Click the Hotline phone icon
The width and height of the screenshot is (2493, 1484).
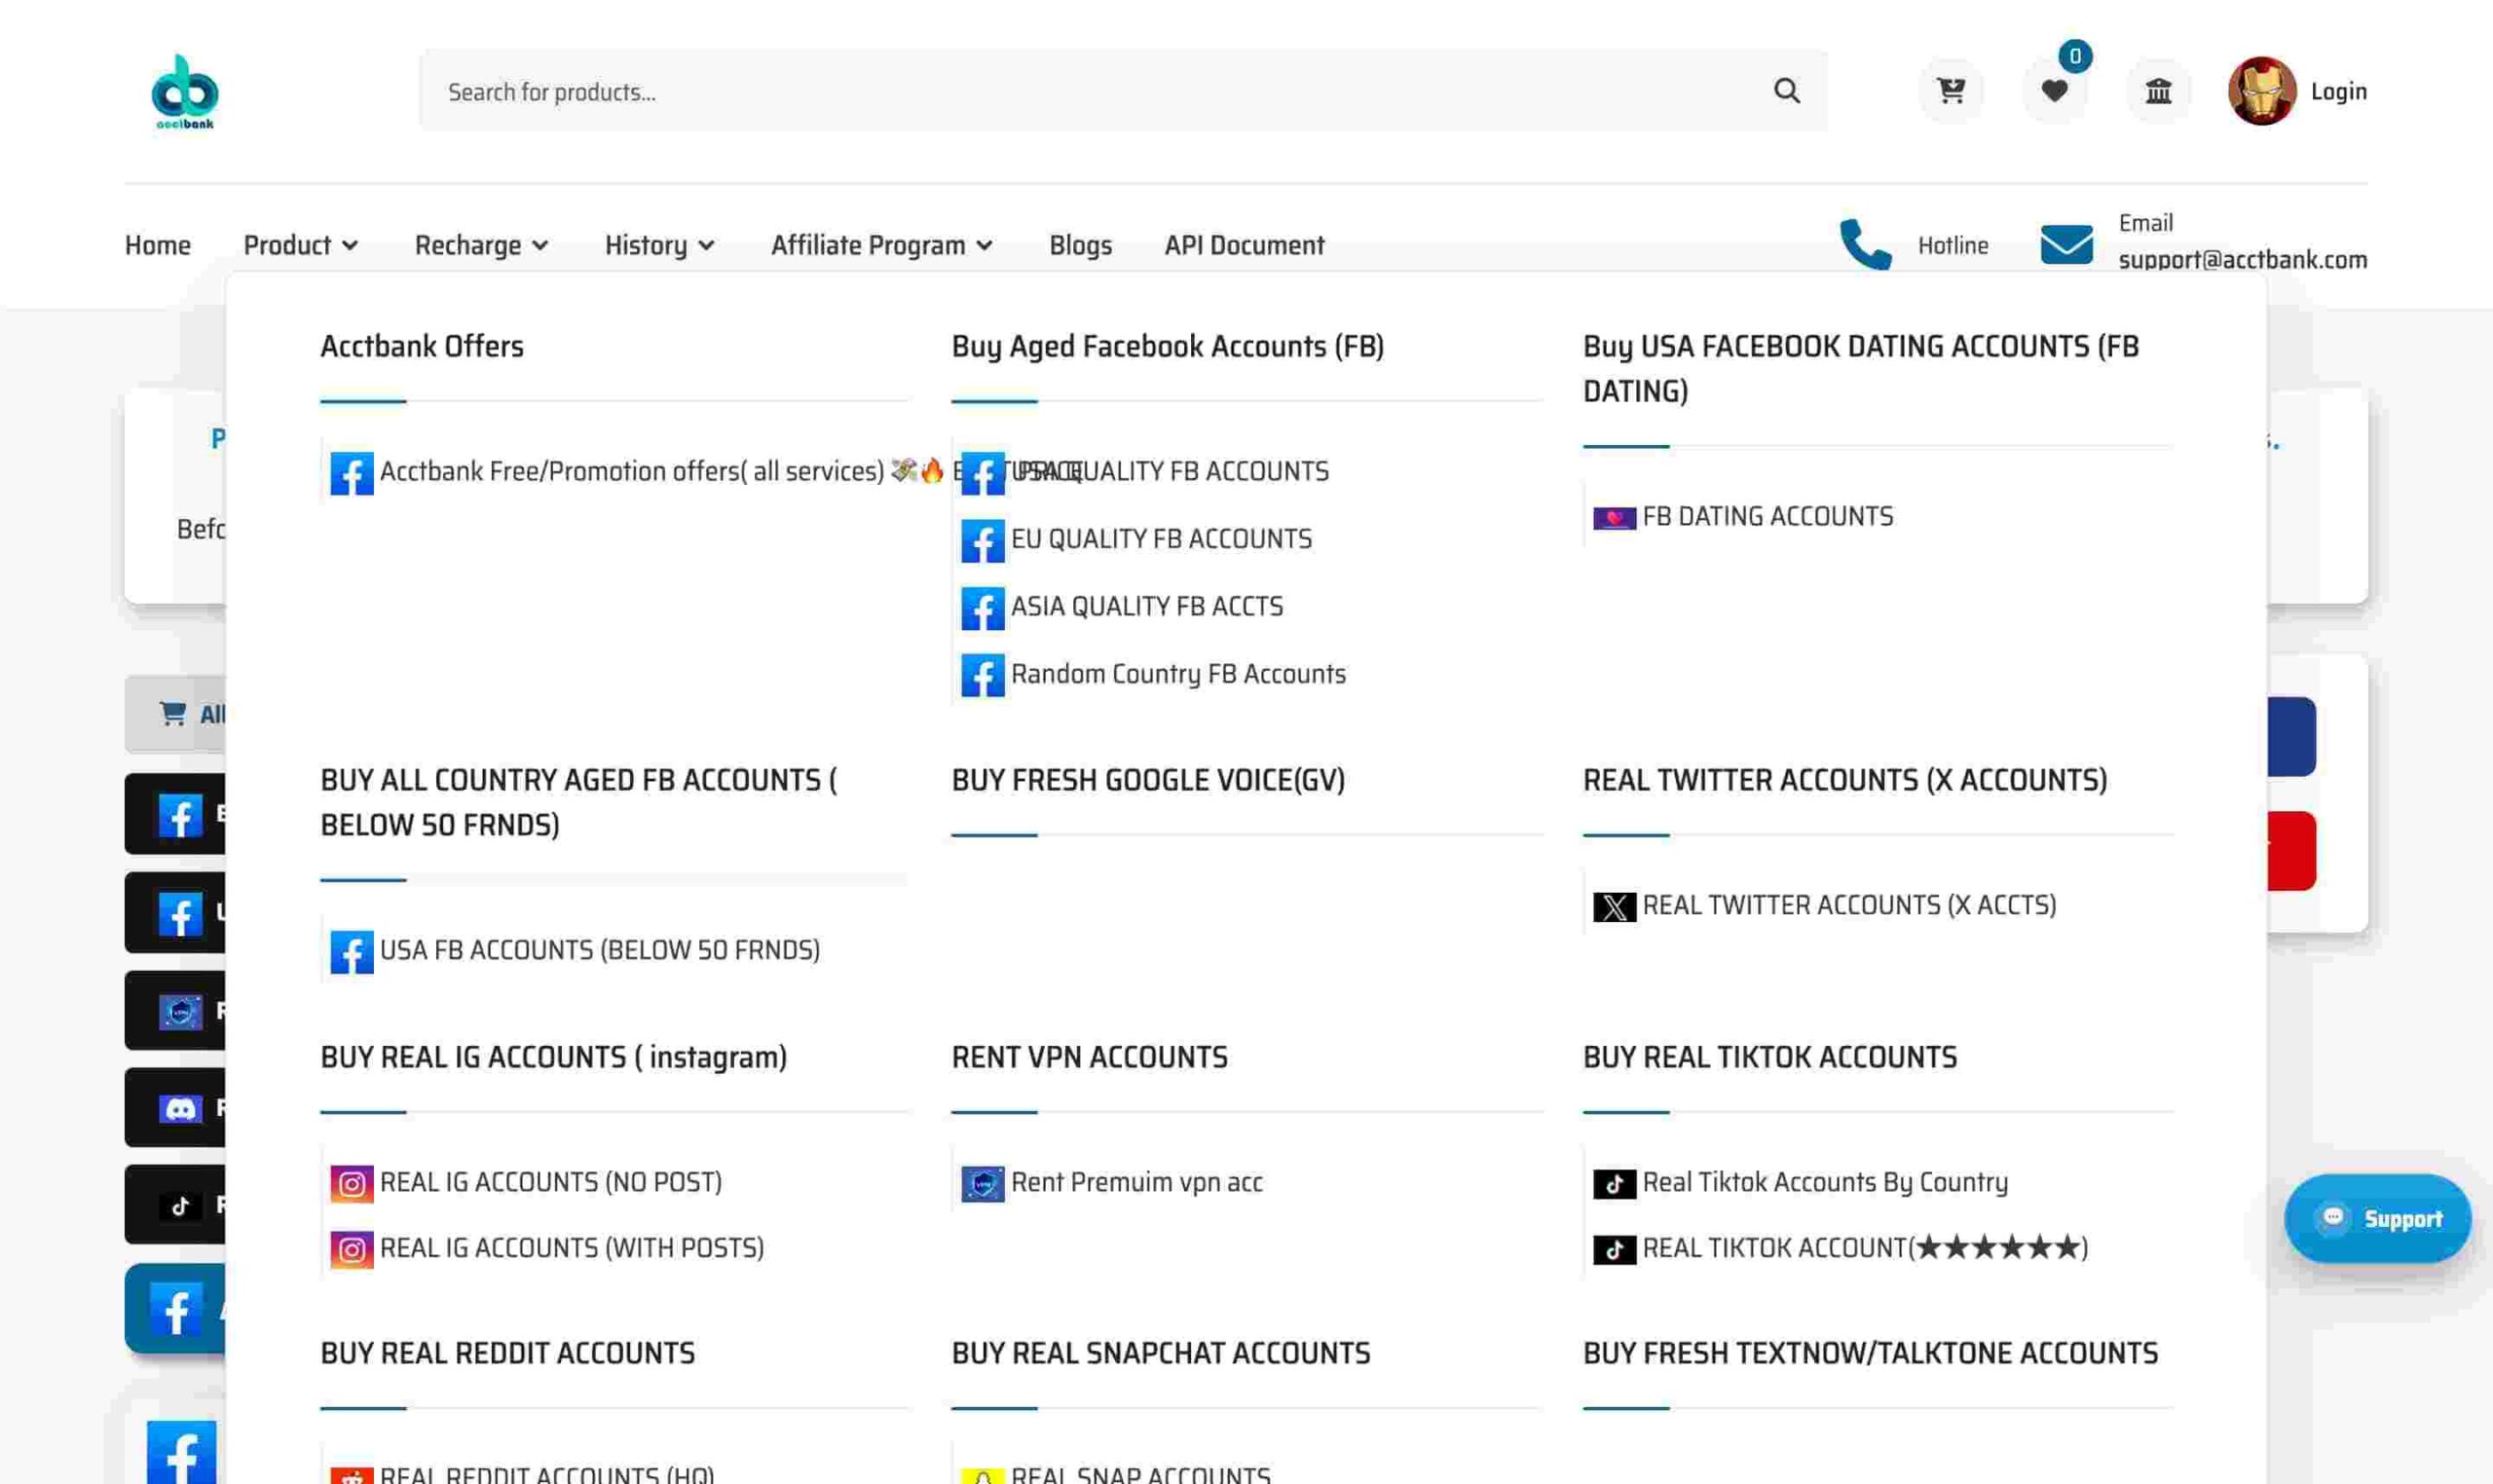coord(1866,244)
